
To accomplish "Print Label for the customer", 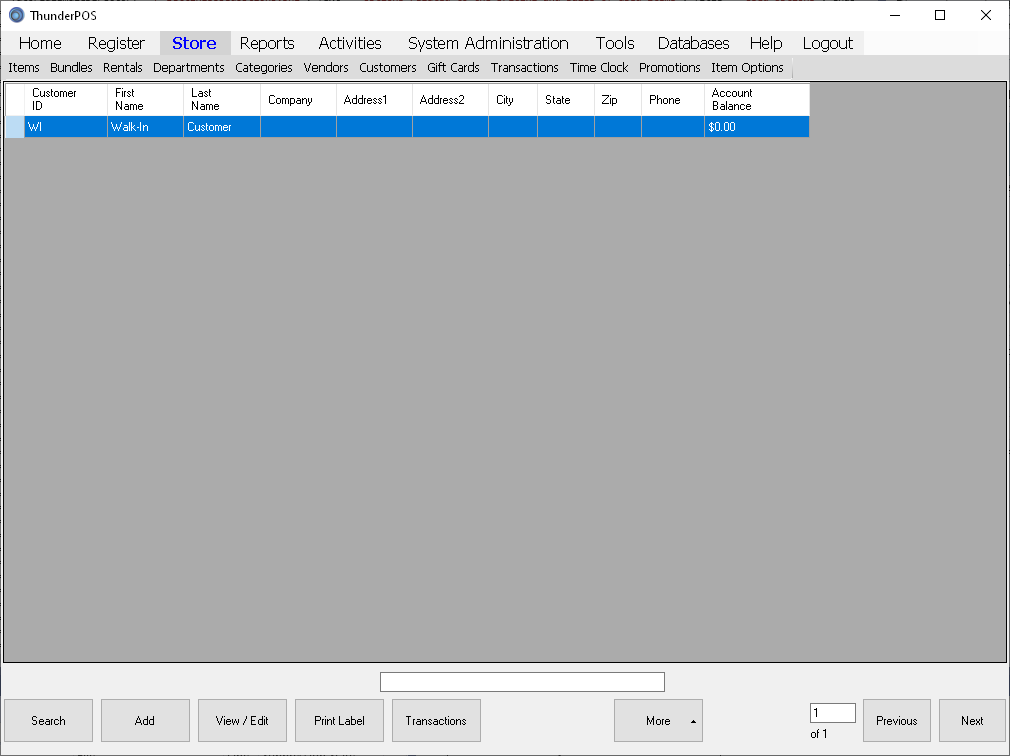I will (x=339, y=720).
